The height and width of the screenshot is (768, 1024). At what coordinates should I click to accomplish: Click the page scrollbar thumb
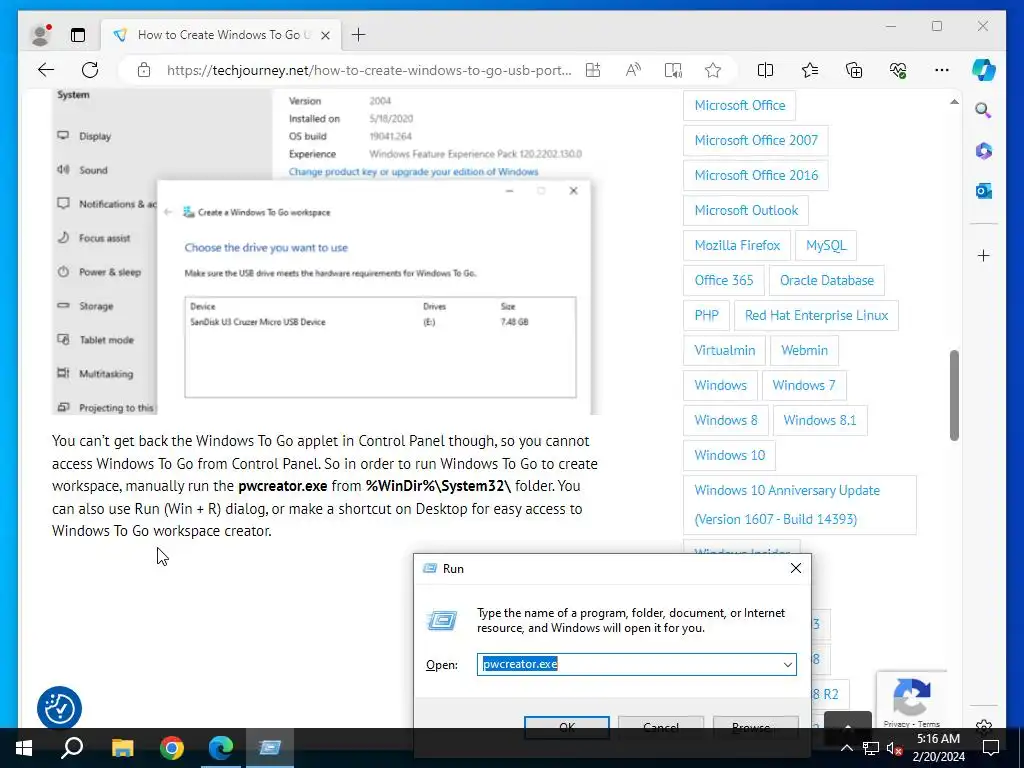pos(954,395)
